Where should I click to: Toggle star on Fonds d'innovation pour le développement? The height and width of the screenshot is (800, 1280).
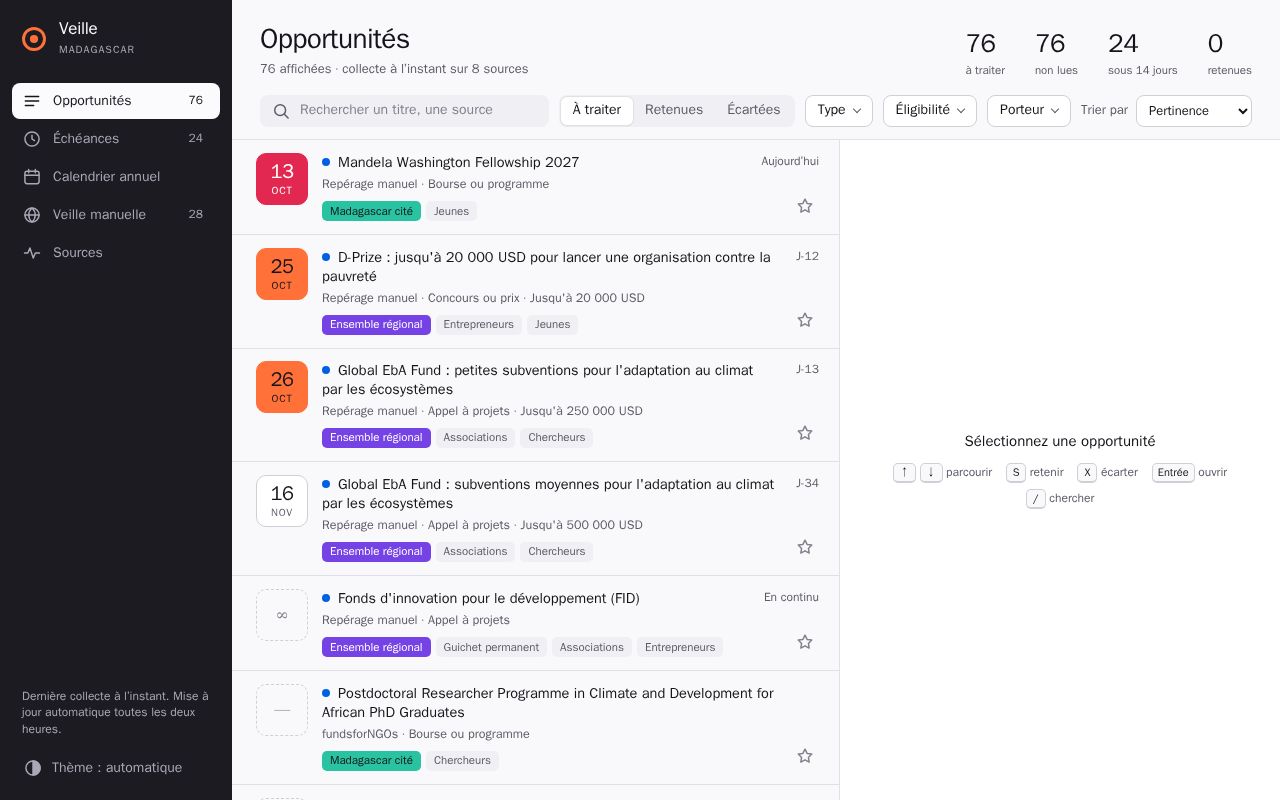[x=805, y=642]
